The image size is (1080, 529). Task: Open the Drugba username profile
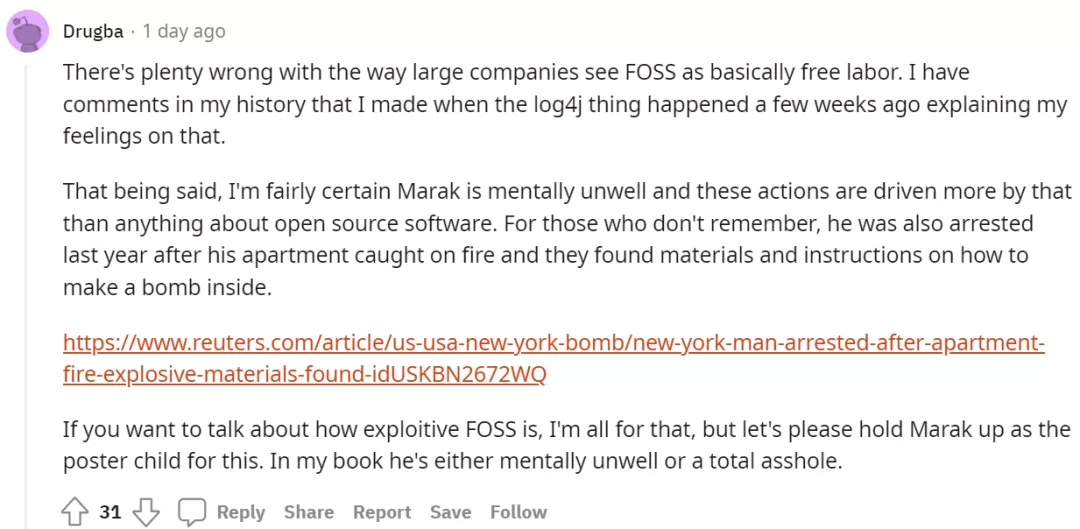(93, 32)
